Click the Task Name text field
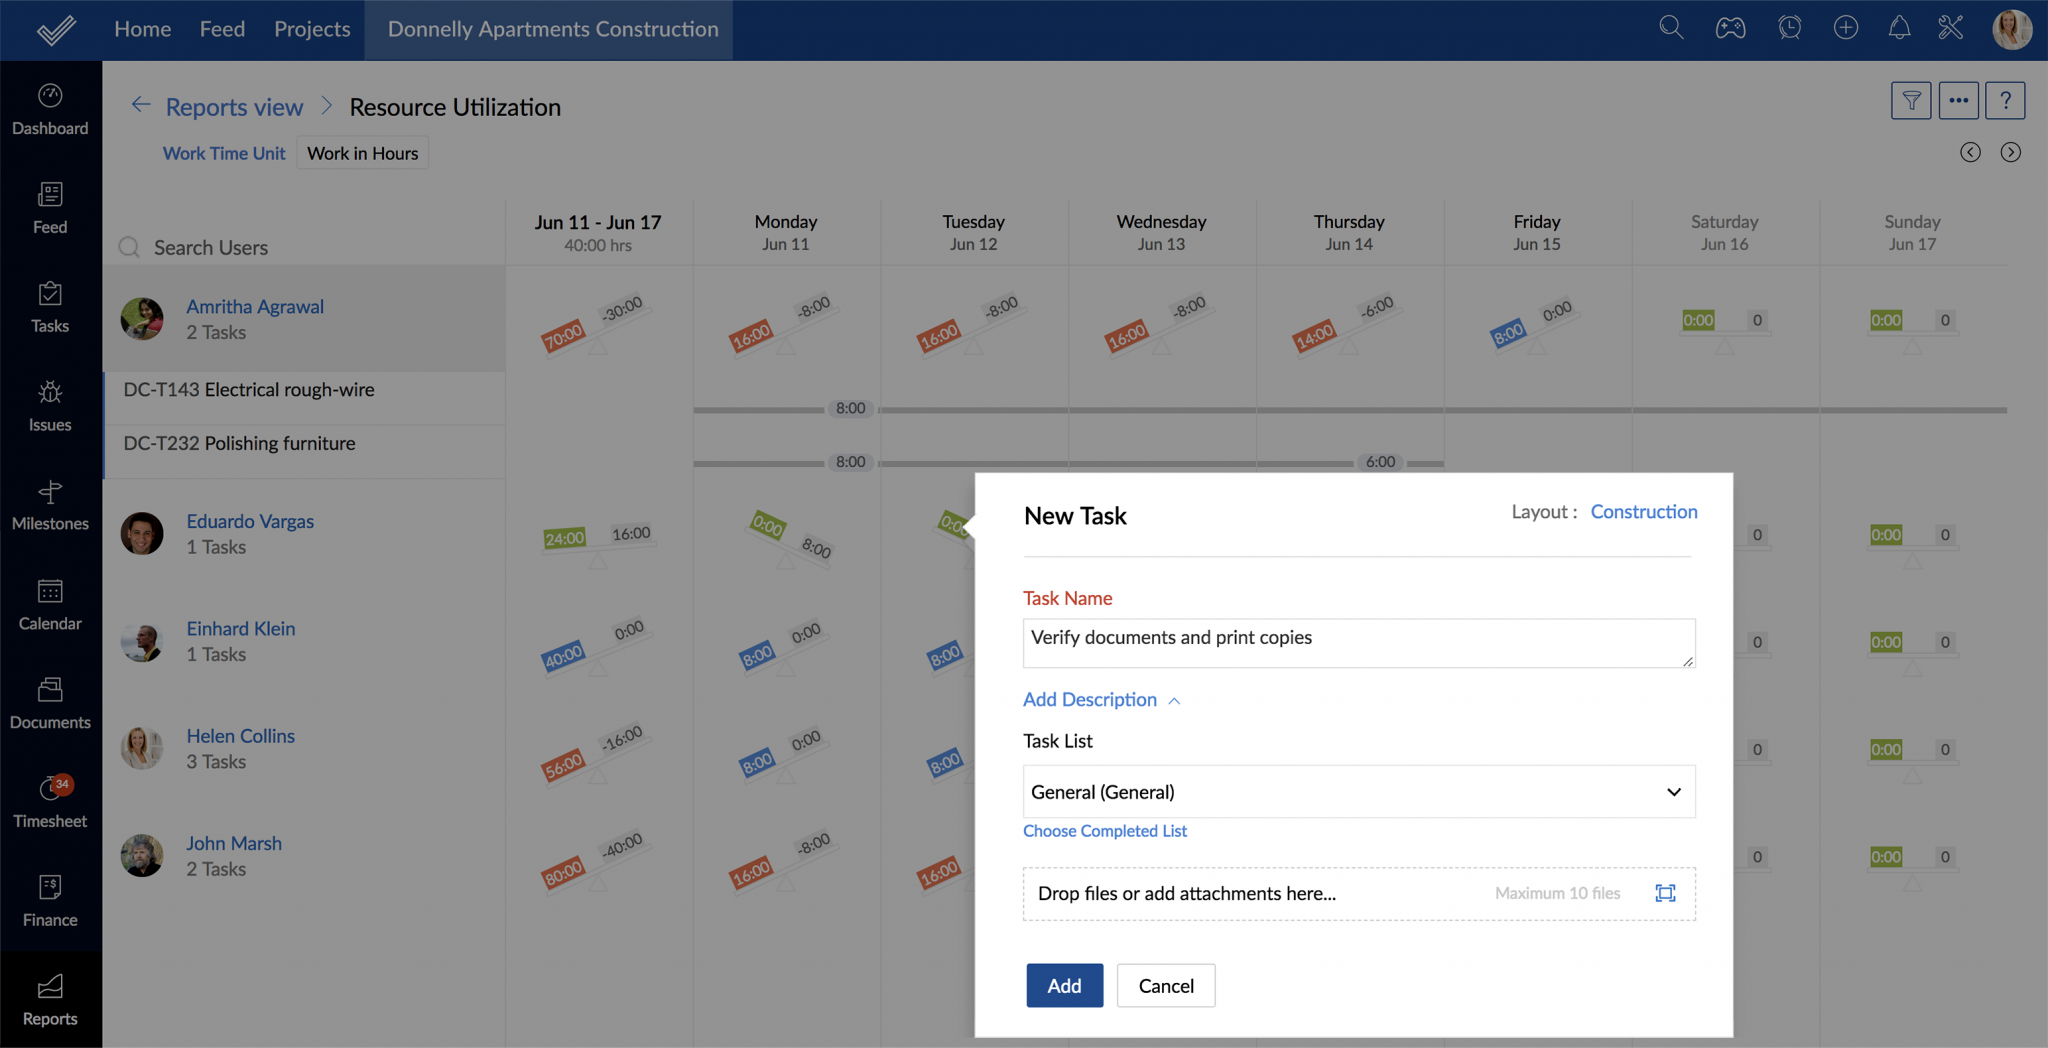Viewport: 2048px width, 1048px height. point(1357,643)
